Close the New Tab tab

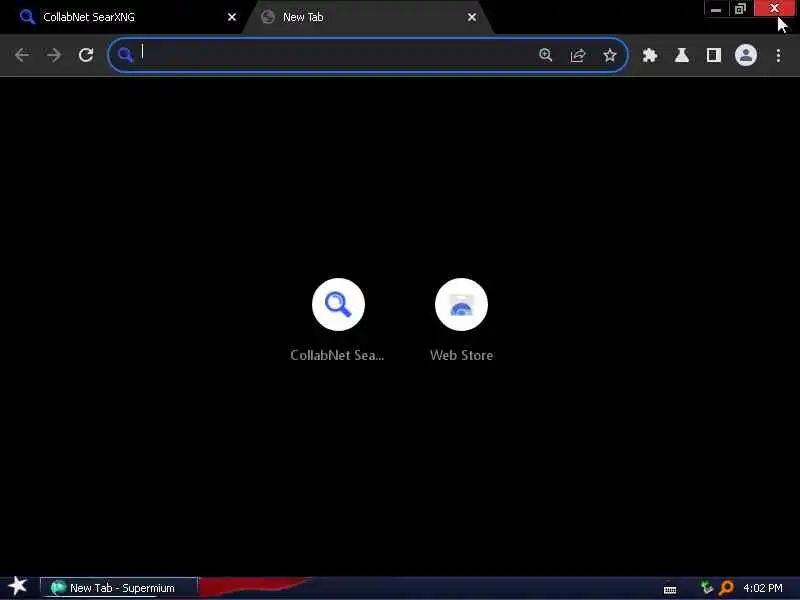(472, 17)
